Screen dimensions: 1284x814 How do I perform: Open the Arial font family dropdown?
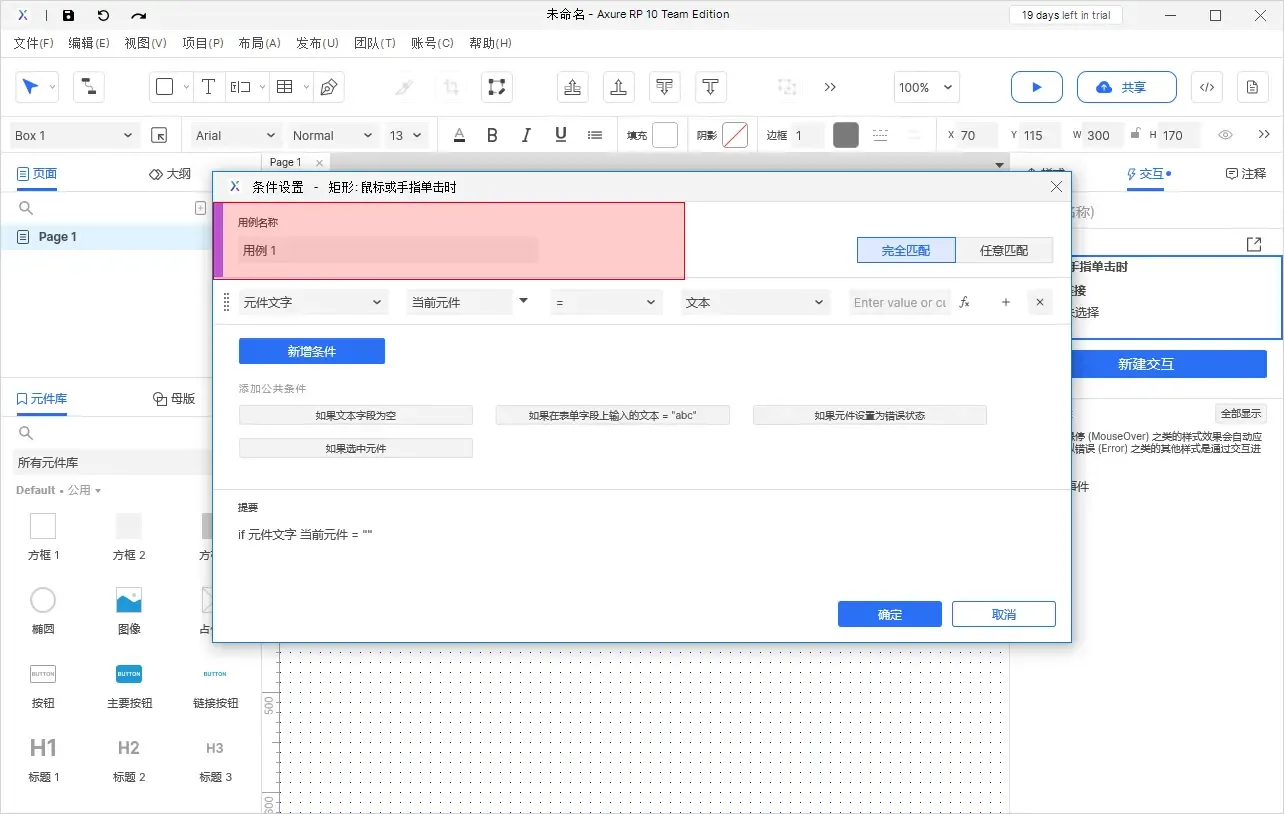tap(233, 135)
